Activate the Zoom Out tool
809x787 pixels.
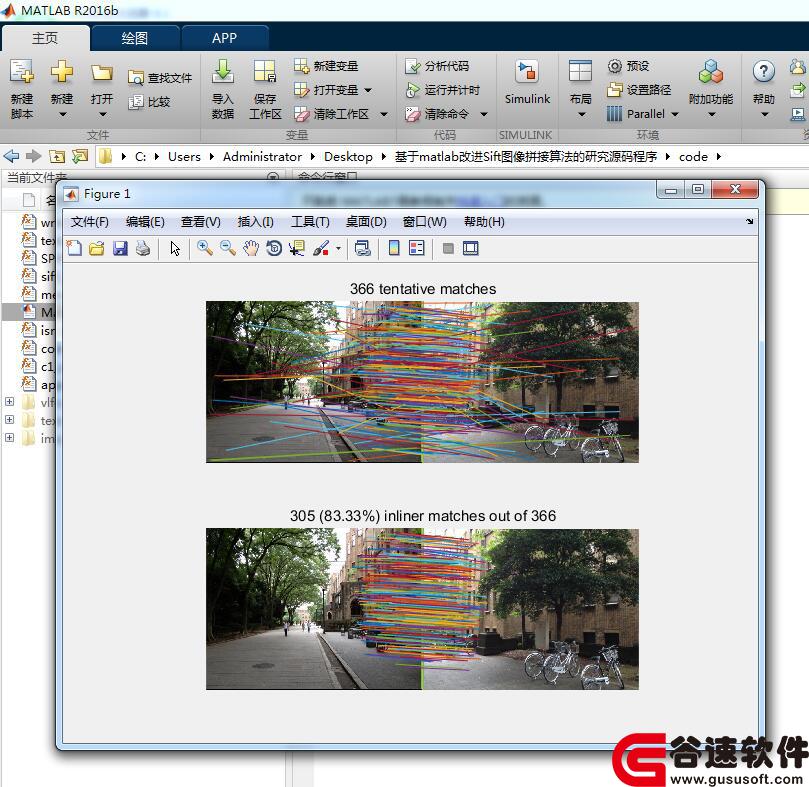(228, 248)
